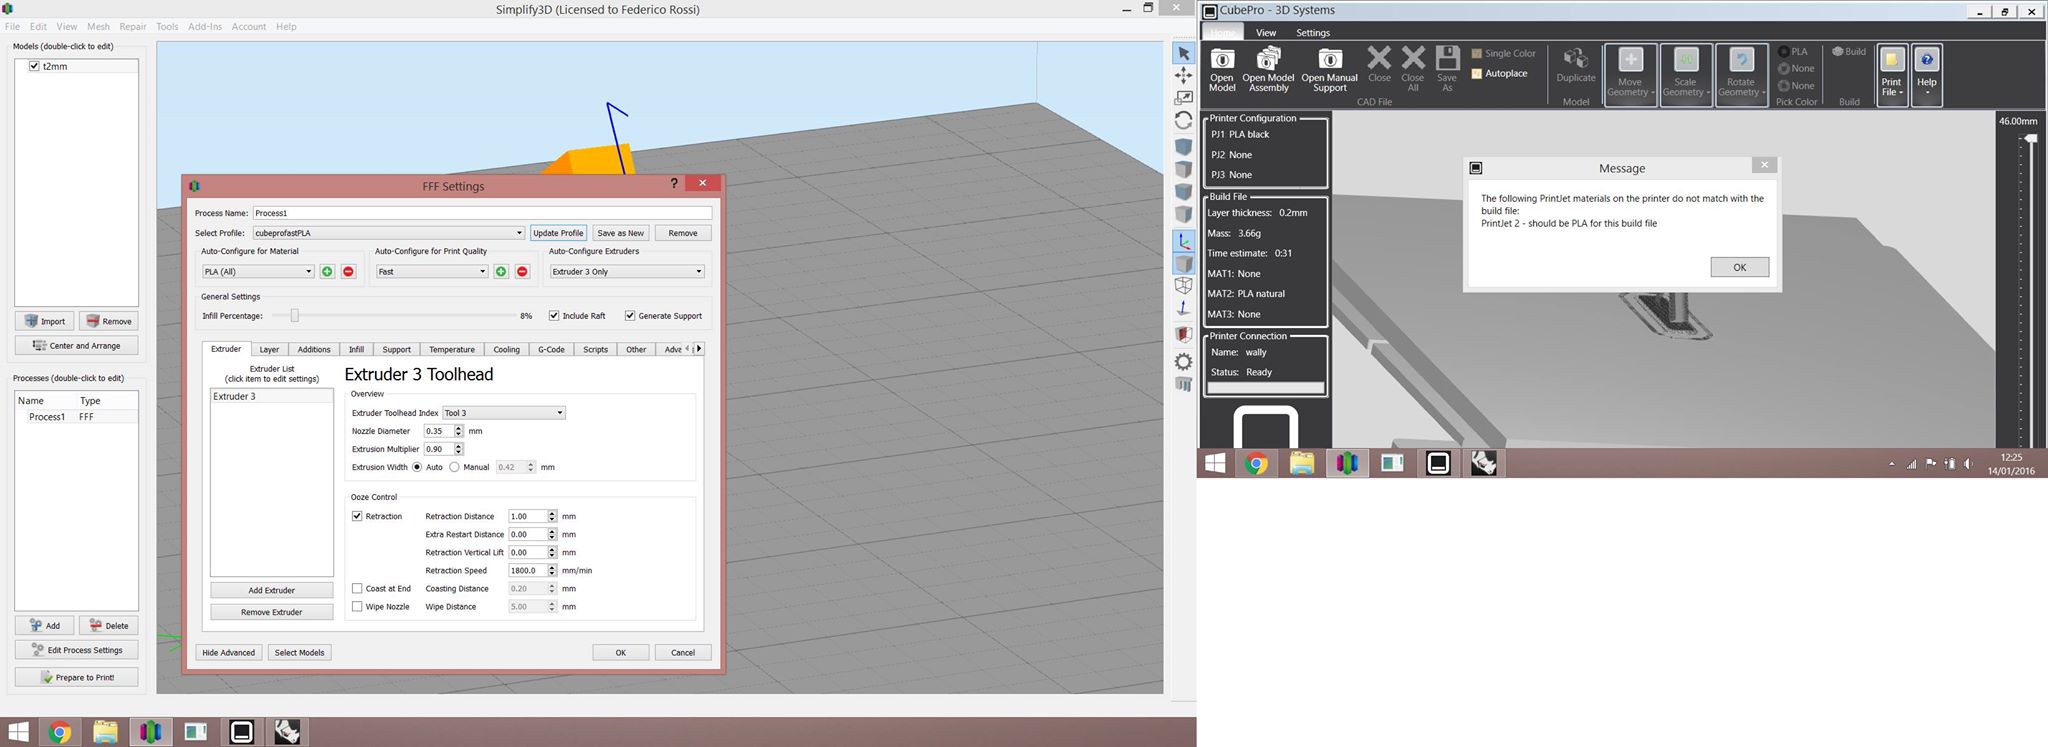Screen dimensions: 2048x747
Task: Click the Update Profile button
Action: pos(558,233)
